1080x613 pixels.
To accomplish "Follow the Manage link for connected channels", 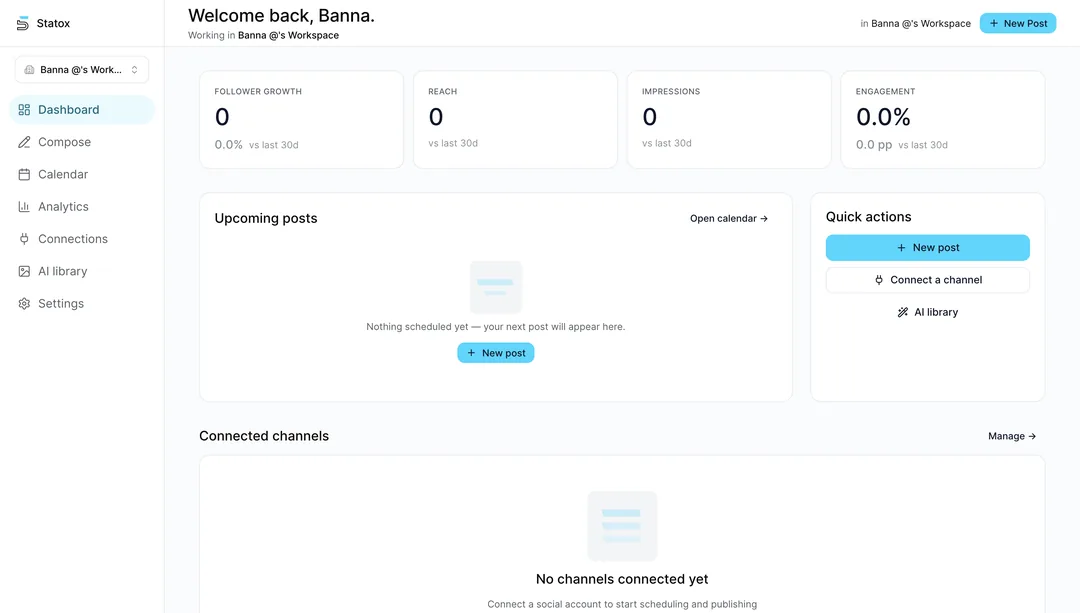I will [1012, 436].
